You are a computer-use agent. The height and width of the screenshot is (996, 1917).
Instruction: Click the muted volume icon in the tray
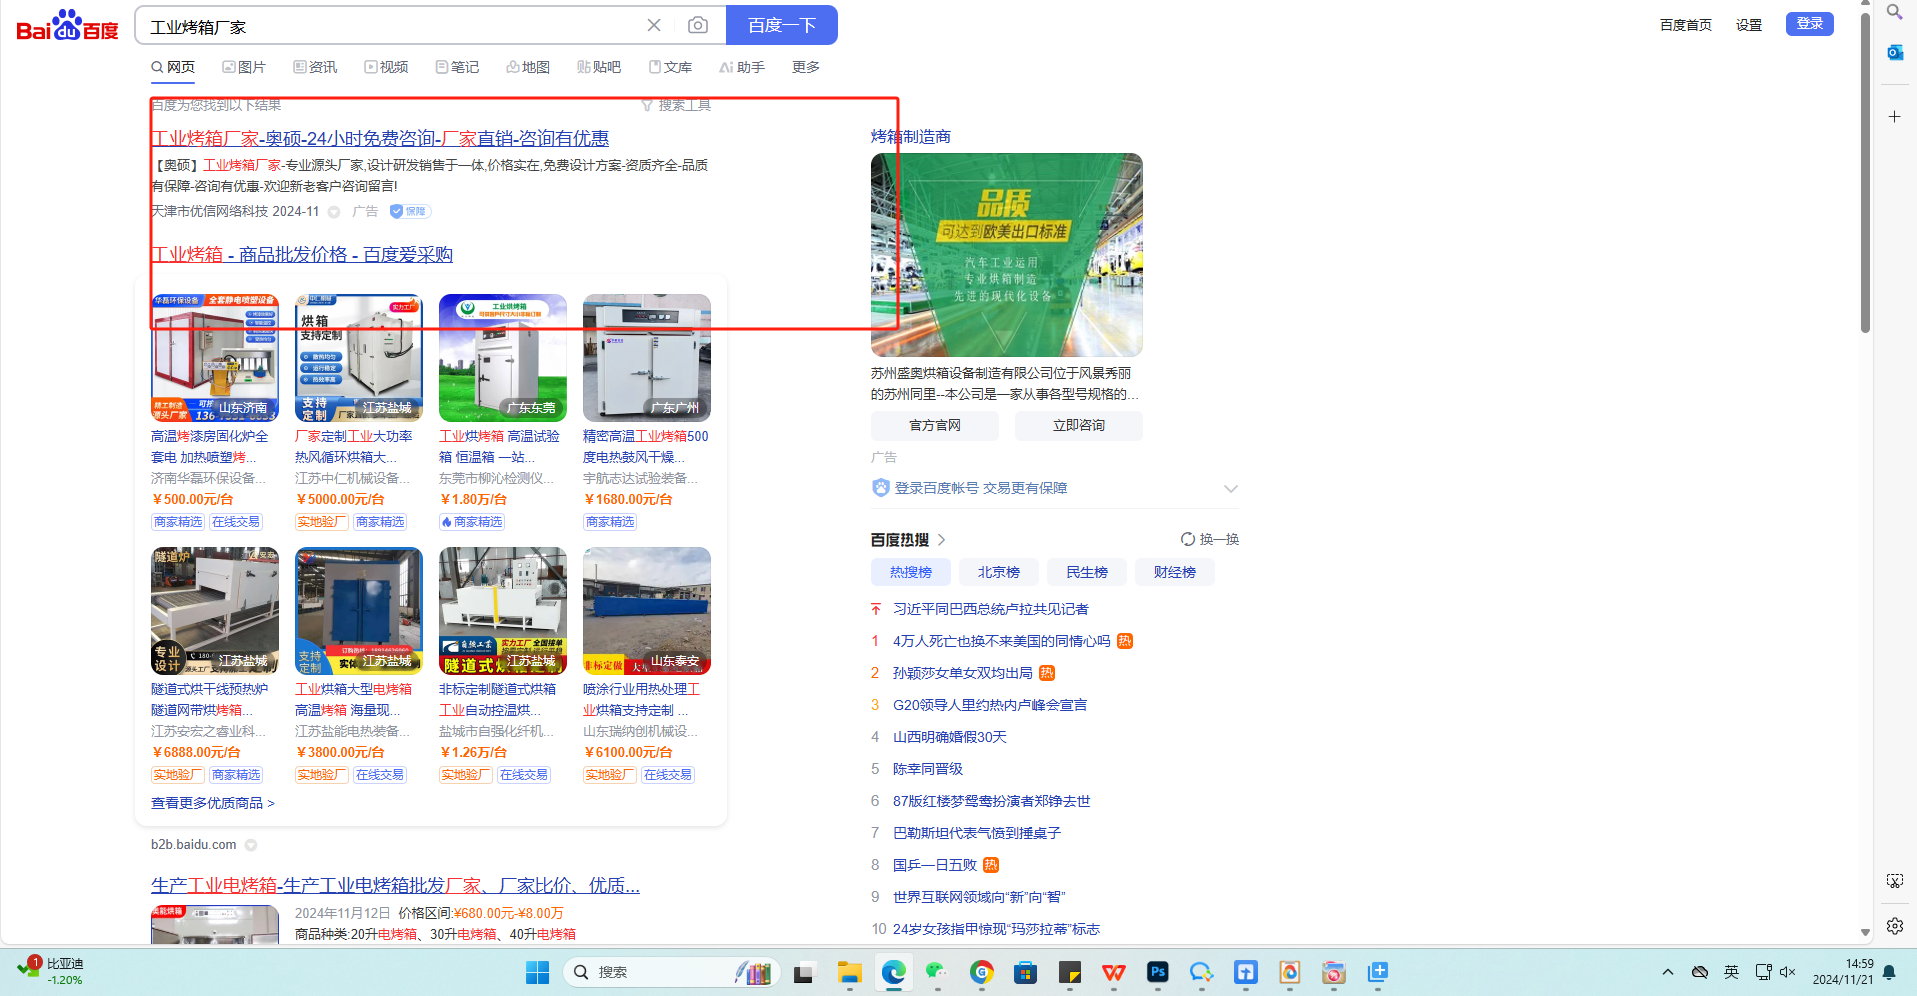click(1788, 972)
